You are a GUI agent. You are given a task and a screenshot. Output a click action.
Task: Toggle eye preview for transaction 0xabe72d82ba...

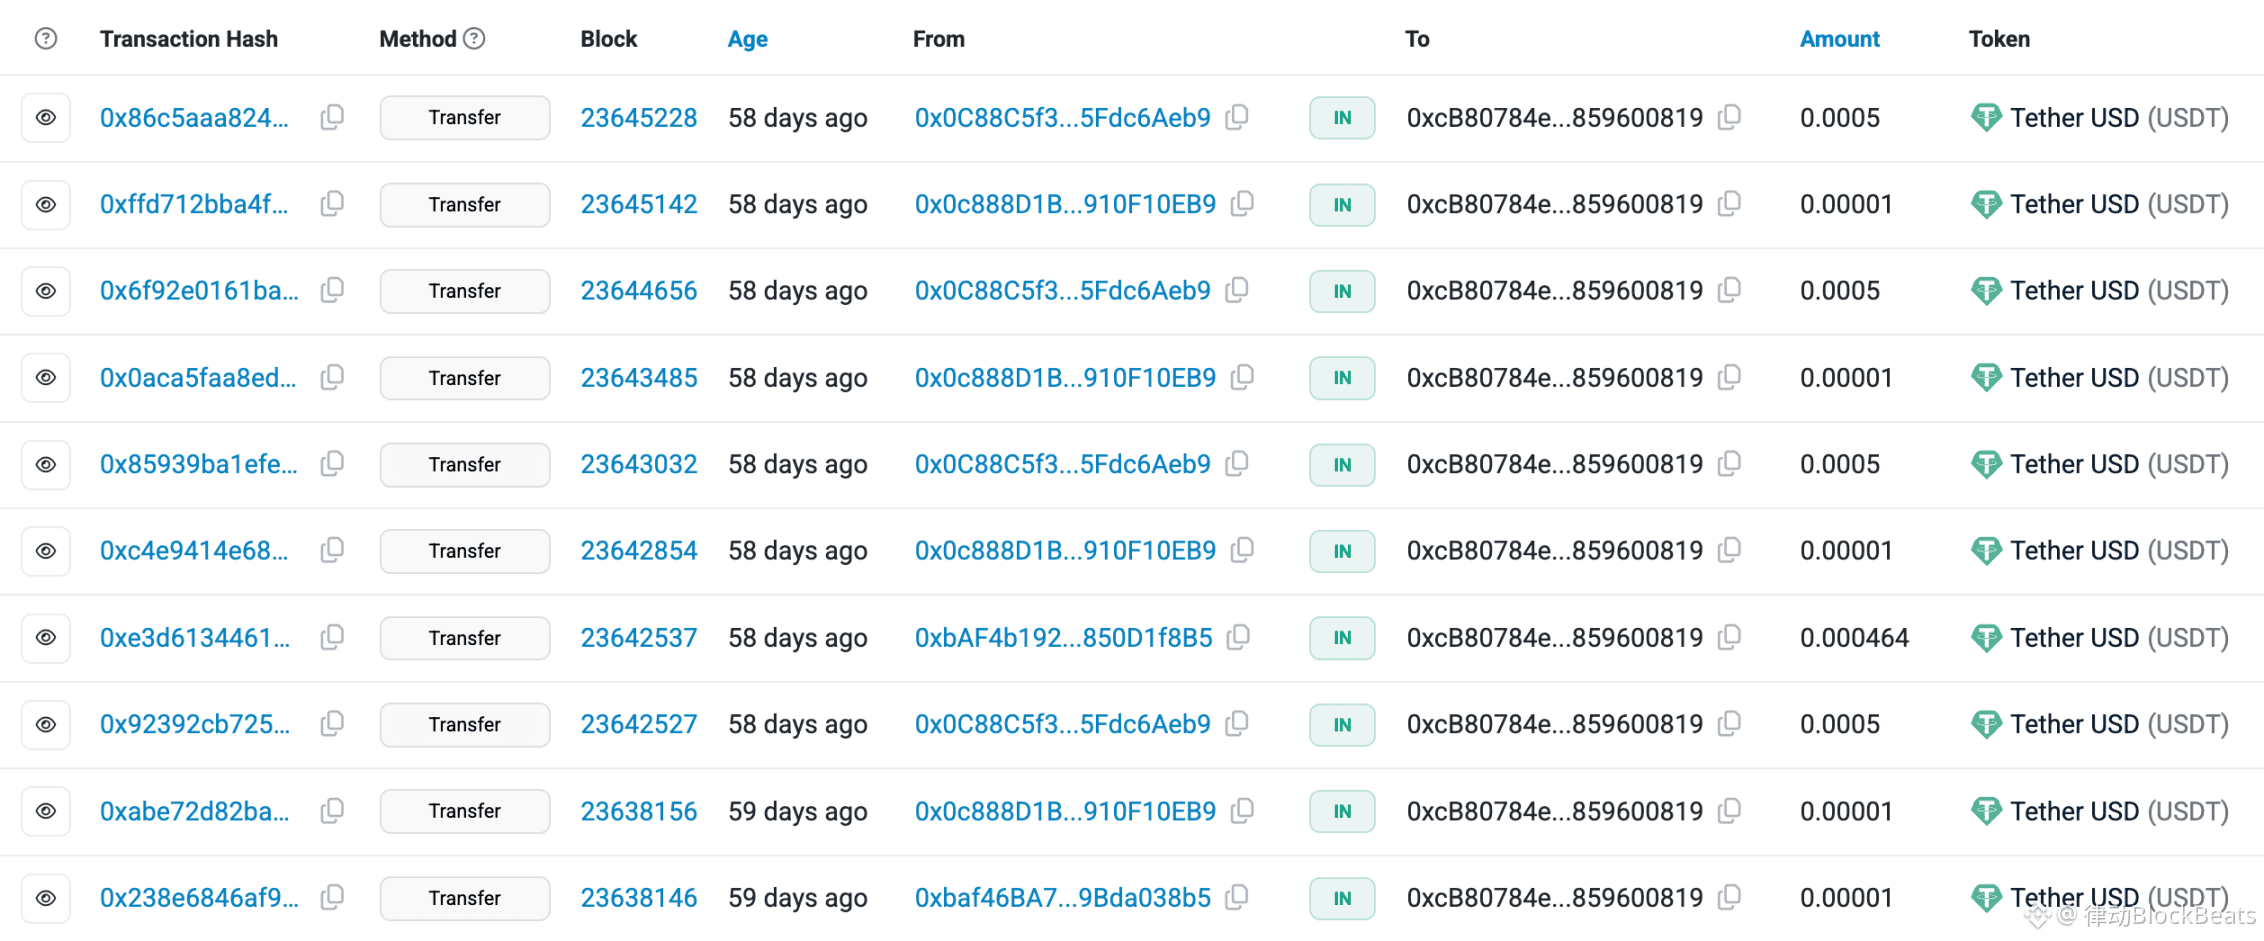46,811
